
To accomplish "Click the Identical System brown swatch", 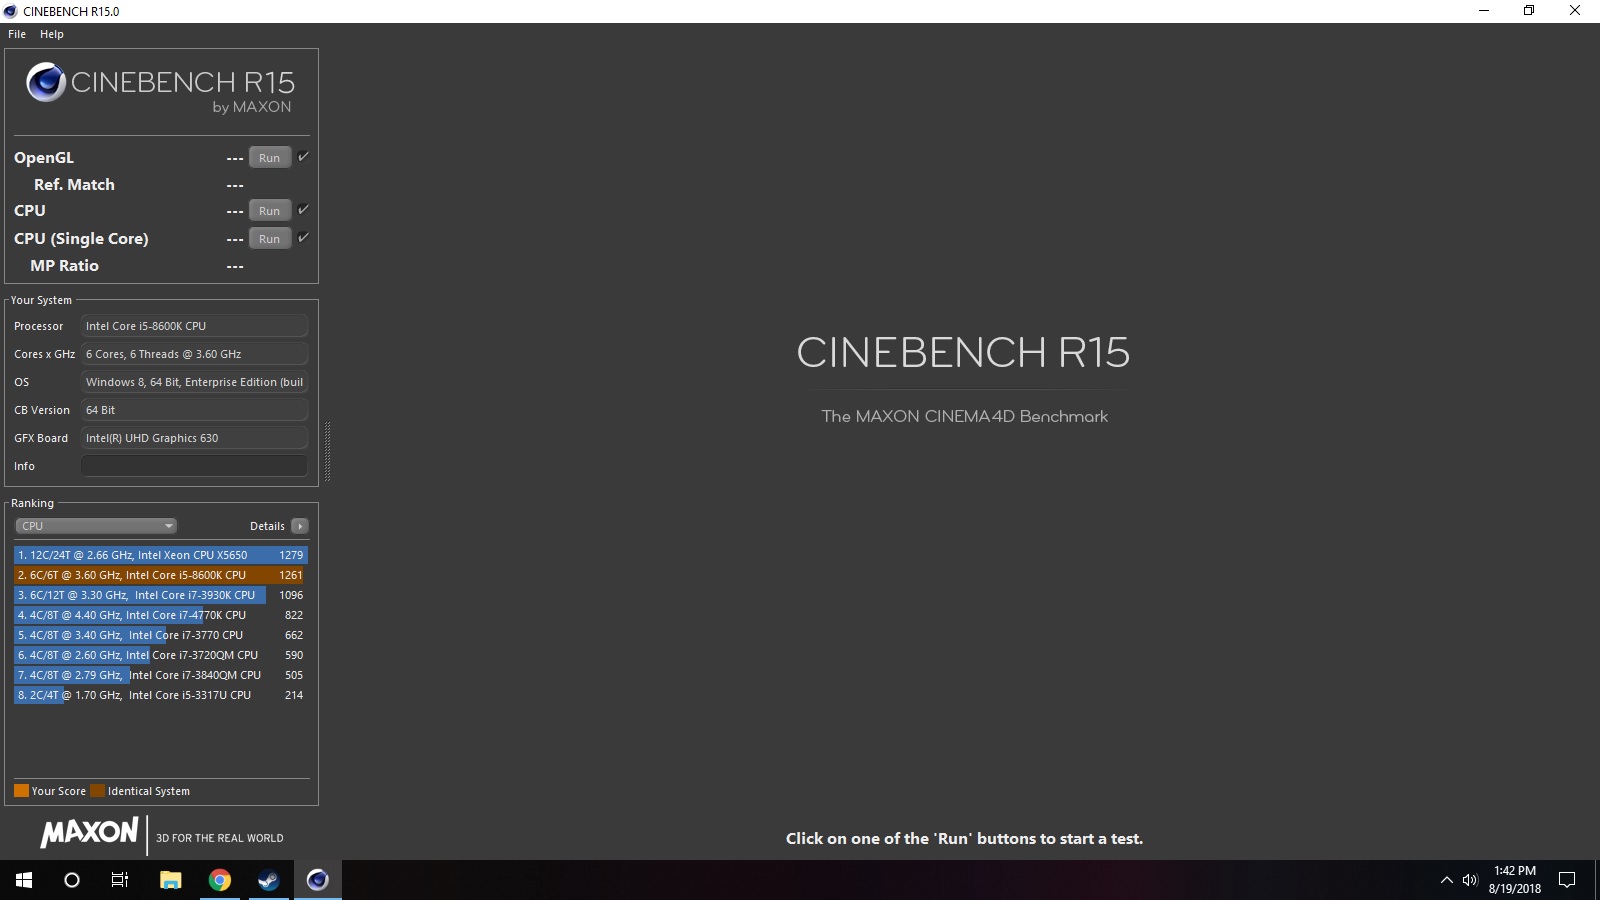I will click(97, 791).
